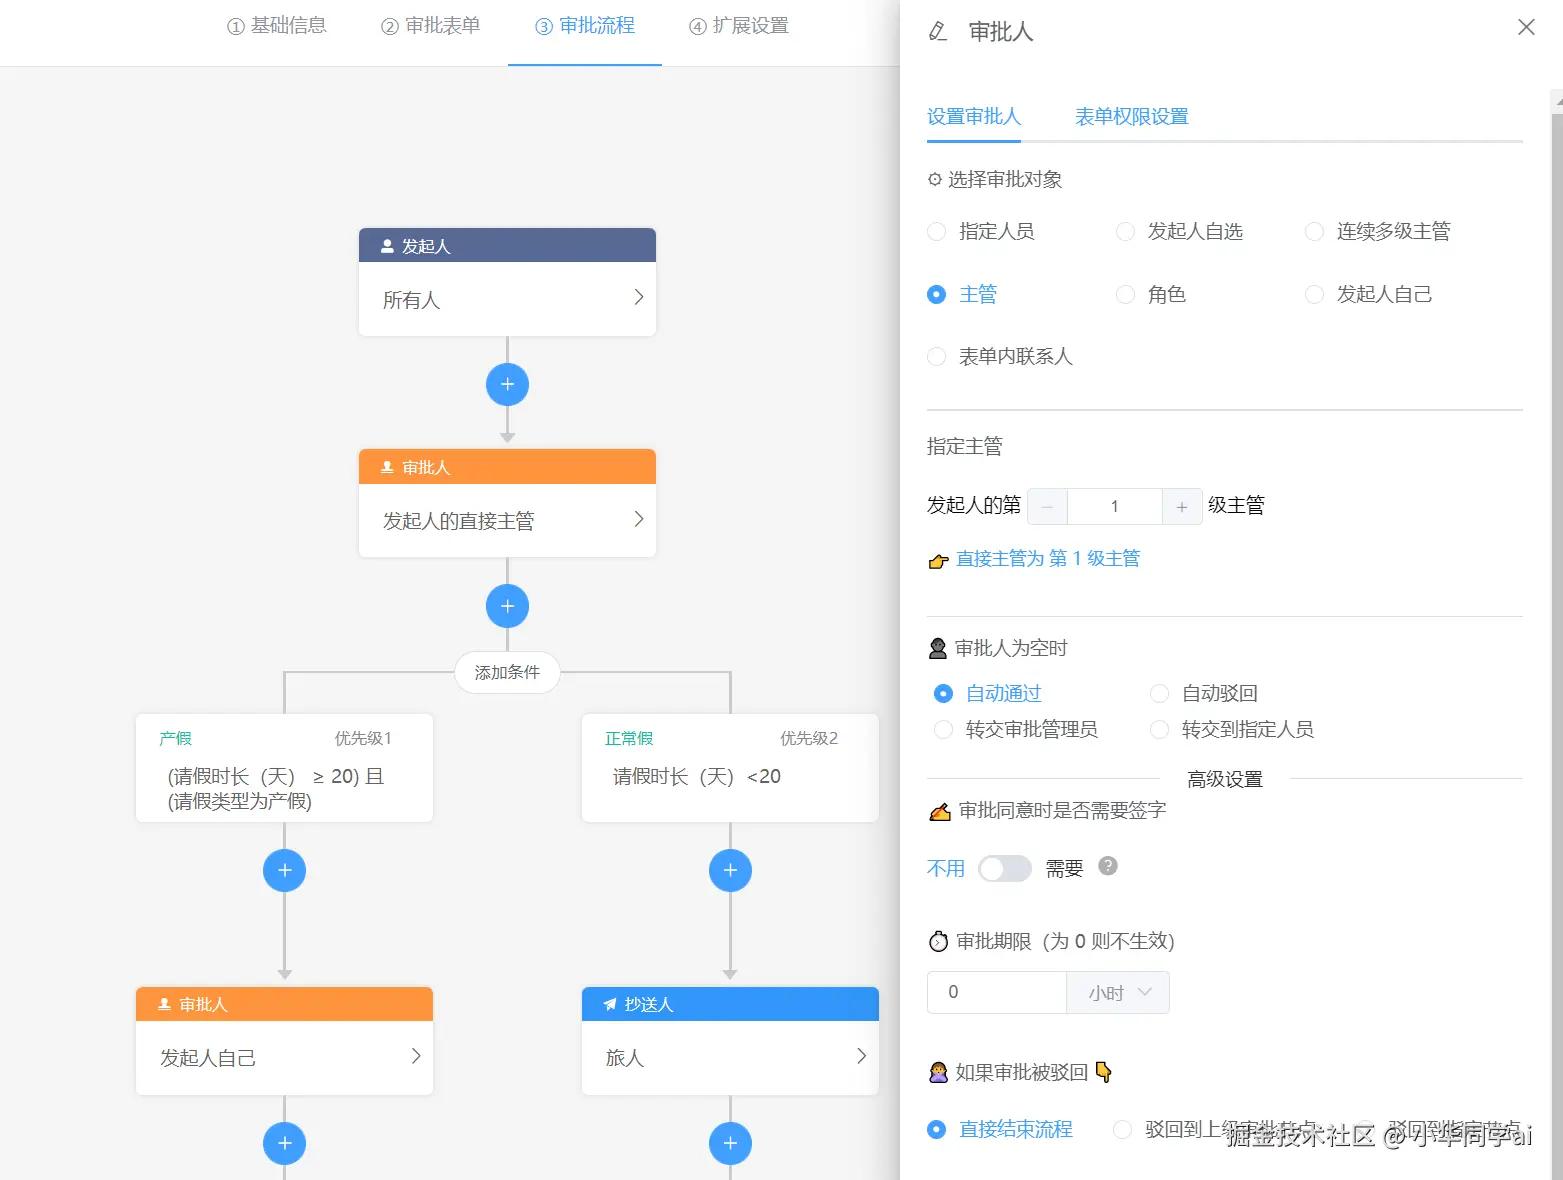Go to ② 审批表单 step tab
This screenshot has height=1180, width=1563.
click(431, 26)
